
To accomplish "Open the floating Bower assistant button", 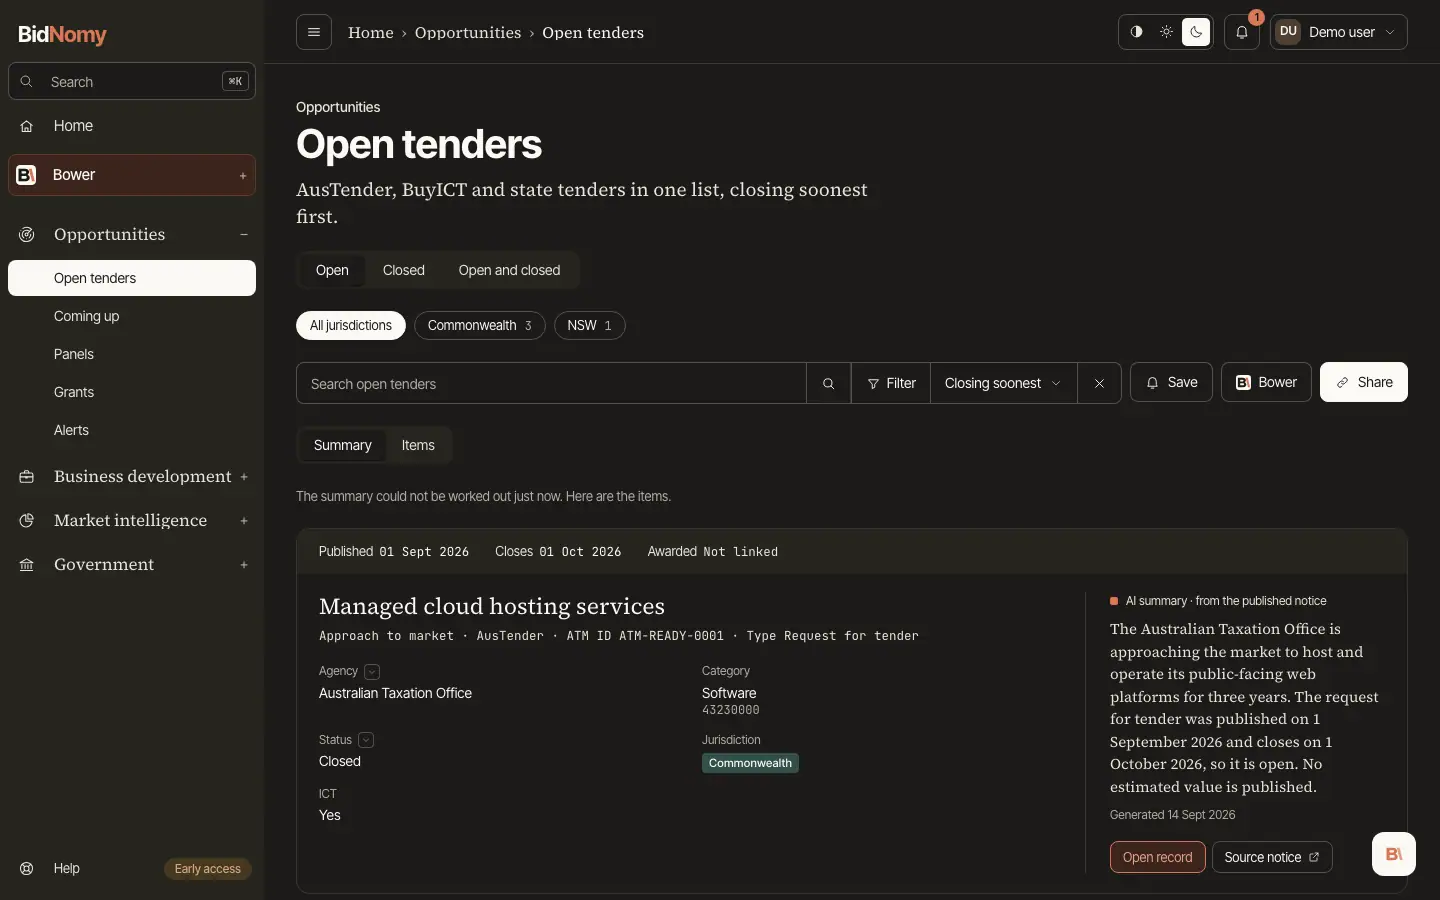I will 1394,854.
